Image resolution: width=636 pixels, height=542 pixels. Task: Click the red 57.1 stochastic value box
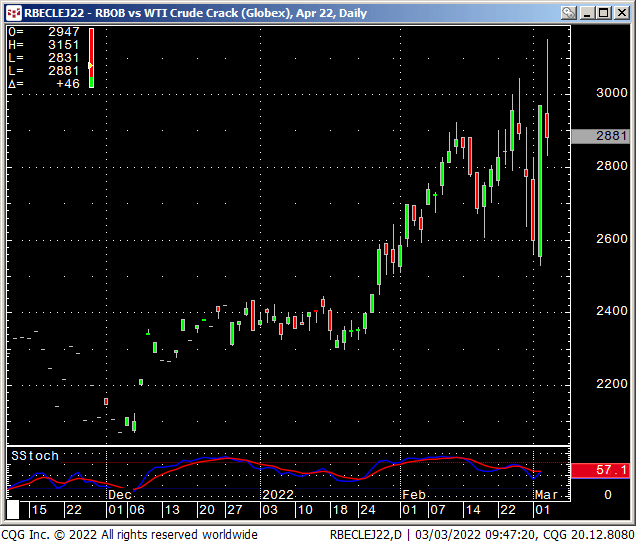[x=600, y=470]
